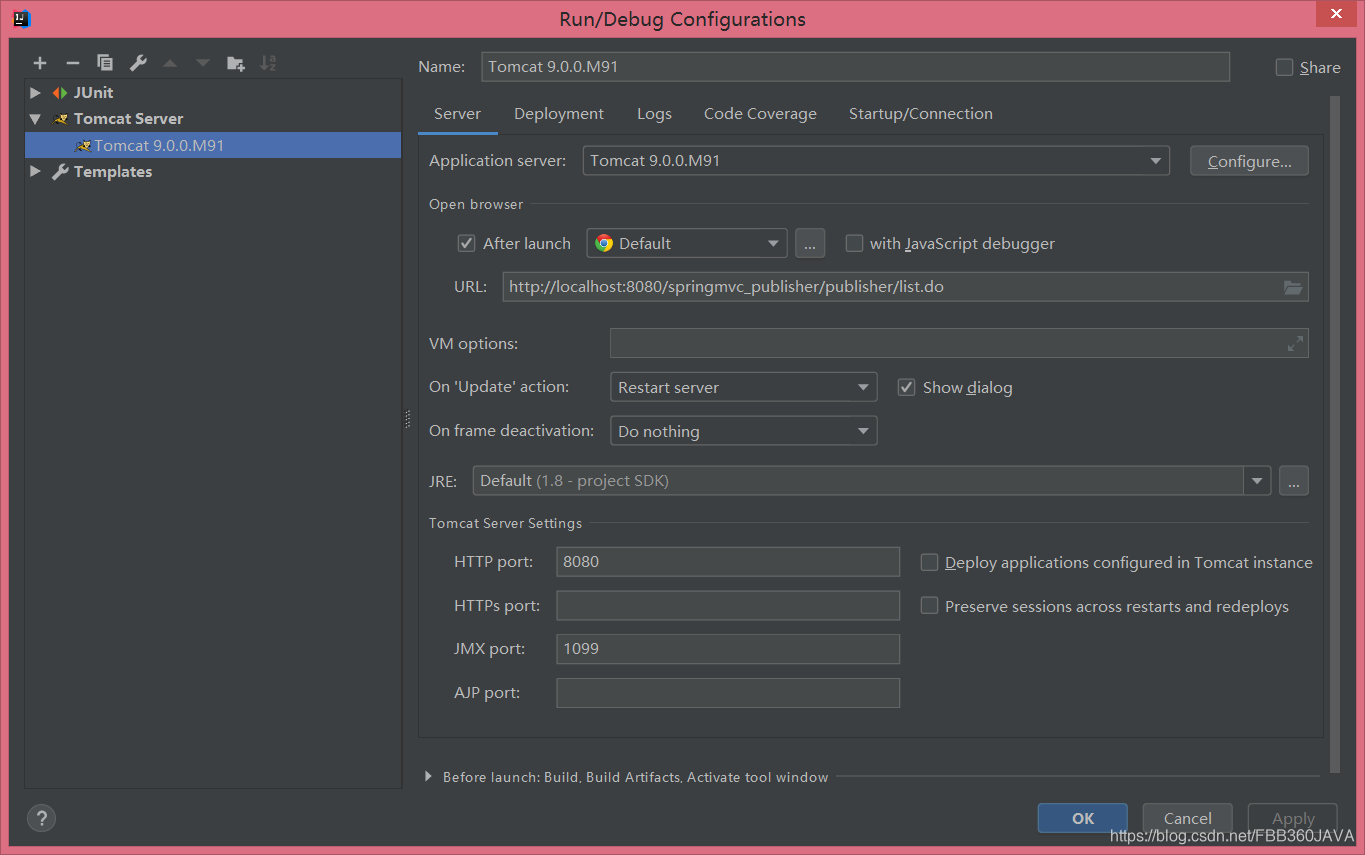The height and width of the screenshot is (855, 1365).
Task: Select Tomcat 9.0.0.M91 in configuration tree
Action: [x=213, y=145]
